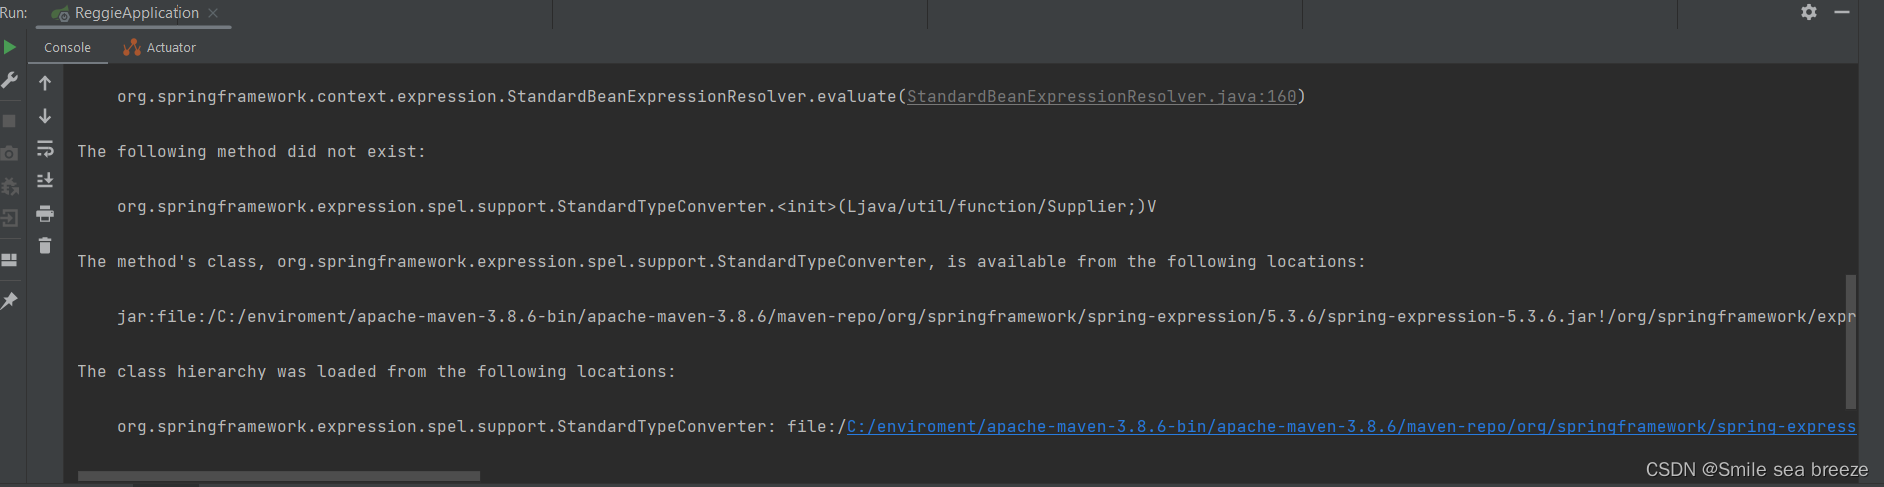The image size is (1884, 487).
Task: Click the horizontal console scrollbar
Action: [279, 476]
